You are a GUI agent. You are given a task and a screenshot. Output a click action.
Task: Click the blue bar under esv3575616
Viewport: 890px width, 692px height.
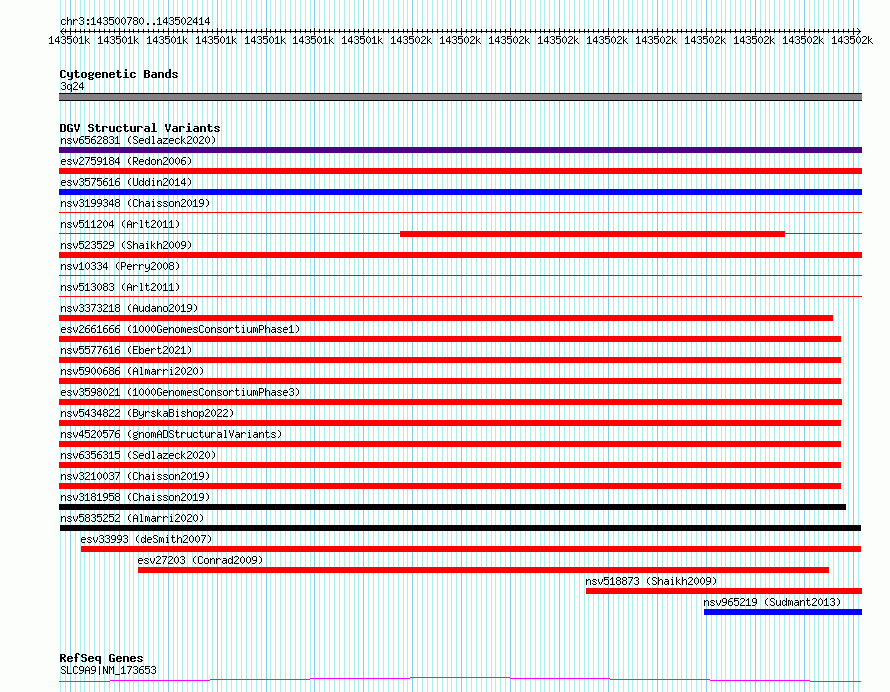(460, 192)
